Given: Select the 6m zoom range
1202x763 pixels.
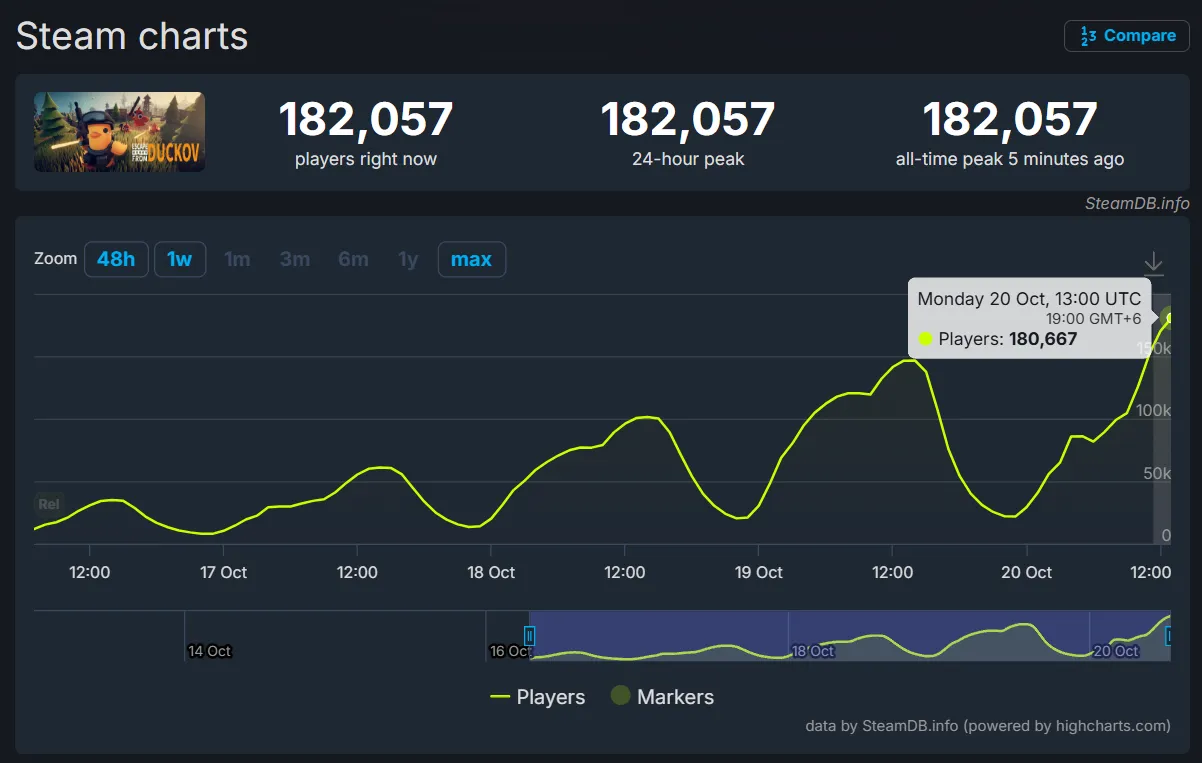Looking at the screenshot, I should click(x=353, y=259).
